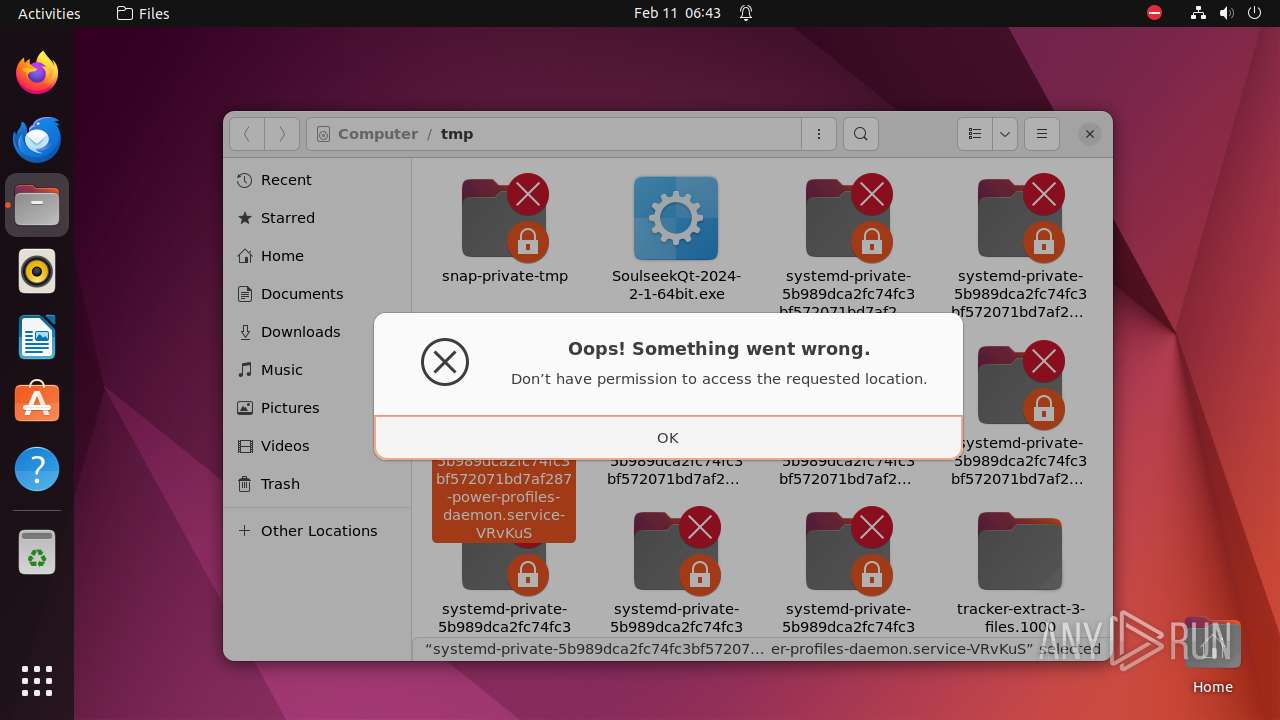
Task: Open the clock and calendar Feb 11
Action: point(677,13)
